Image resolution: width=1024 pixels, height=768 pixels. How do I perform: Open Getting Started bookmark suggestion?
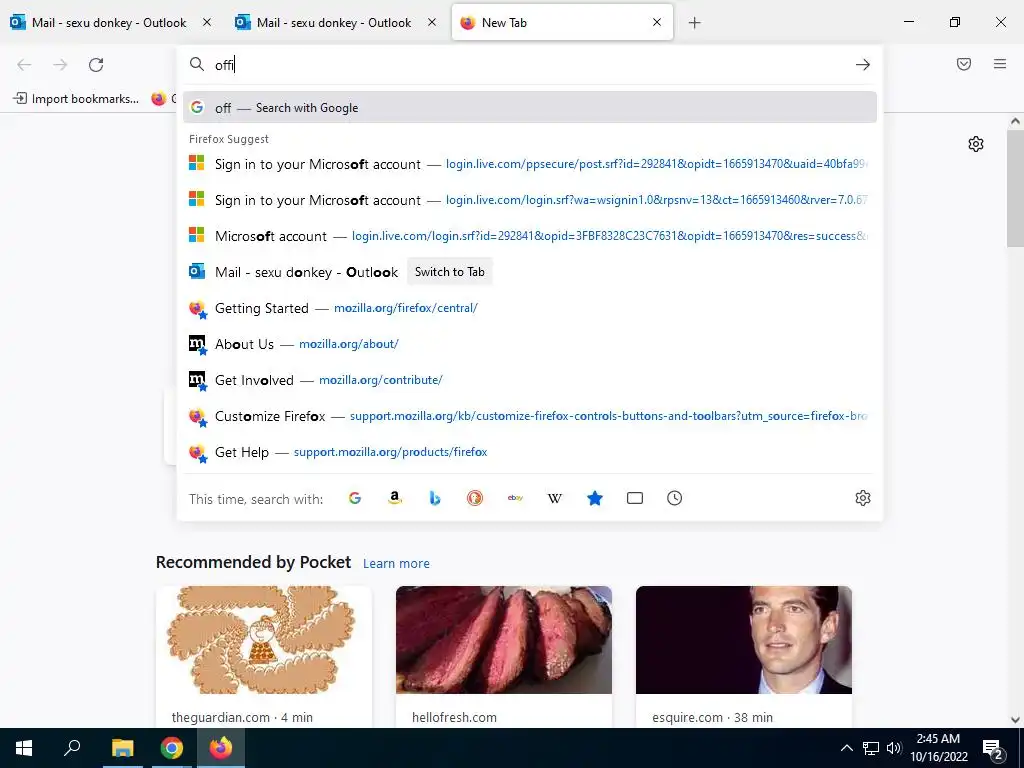click(530, 308)
